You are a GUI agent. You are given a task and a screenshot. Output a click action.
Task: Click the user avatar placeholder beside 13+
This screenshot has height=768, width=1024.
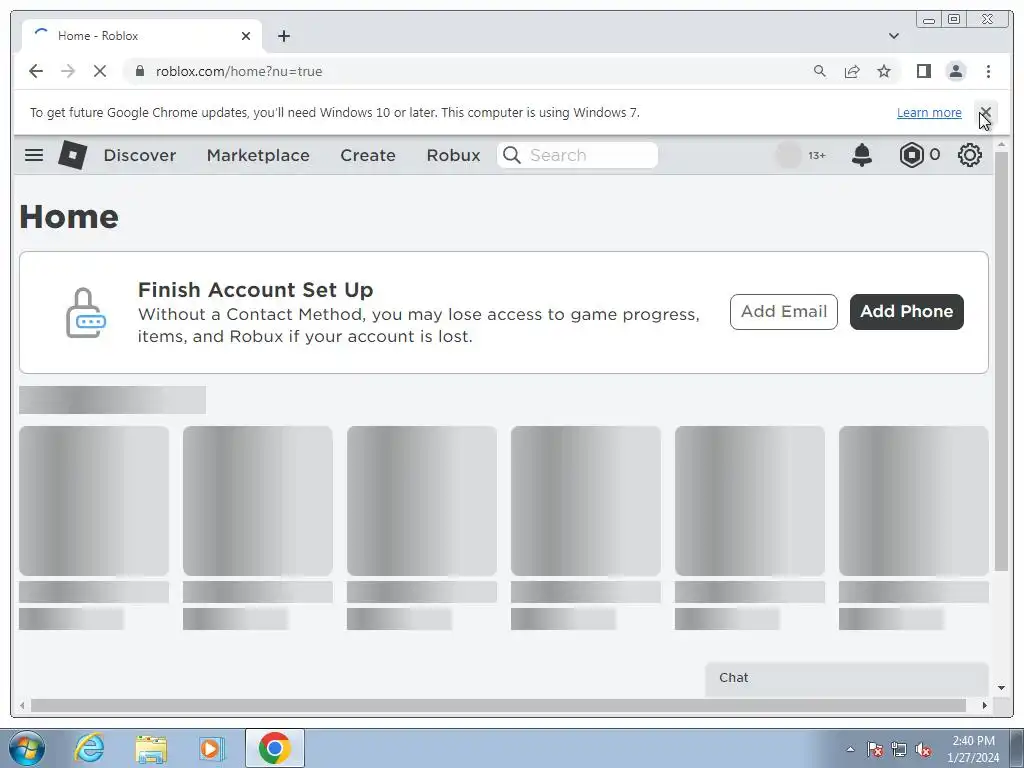click(788, 155)
